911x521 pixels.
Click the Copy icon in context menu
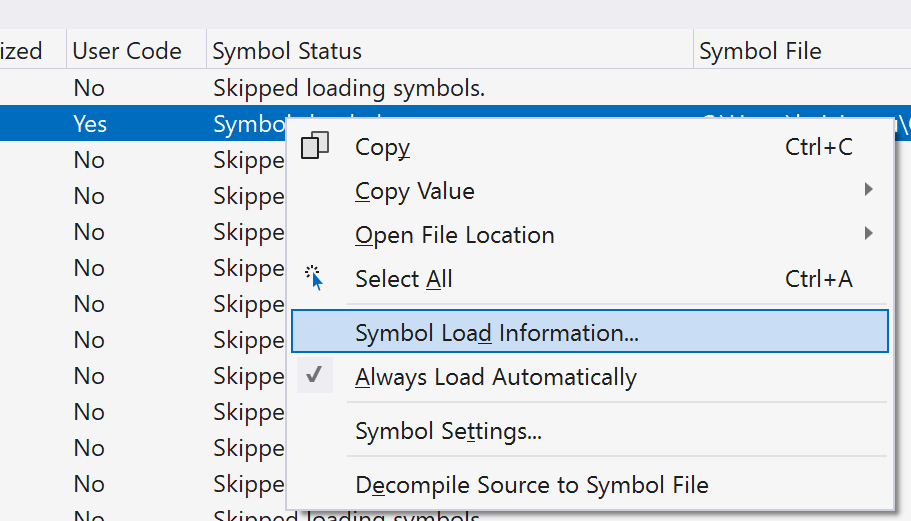(x=315, y=147)
